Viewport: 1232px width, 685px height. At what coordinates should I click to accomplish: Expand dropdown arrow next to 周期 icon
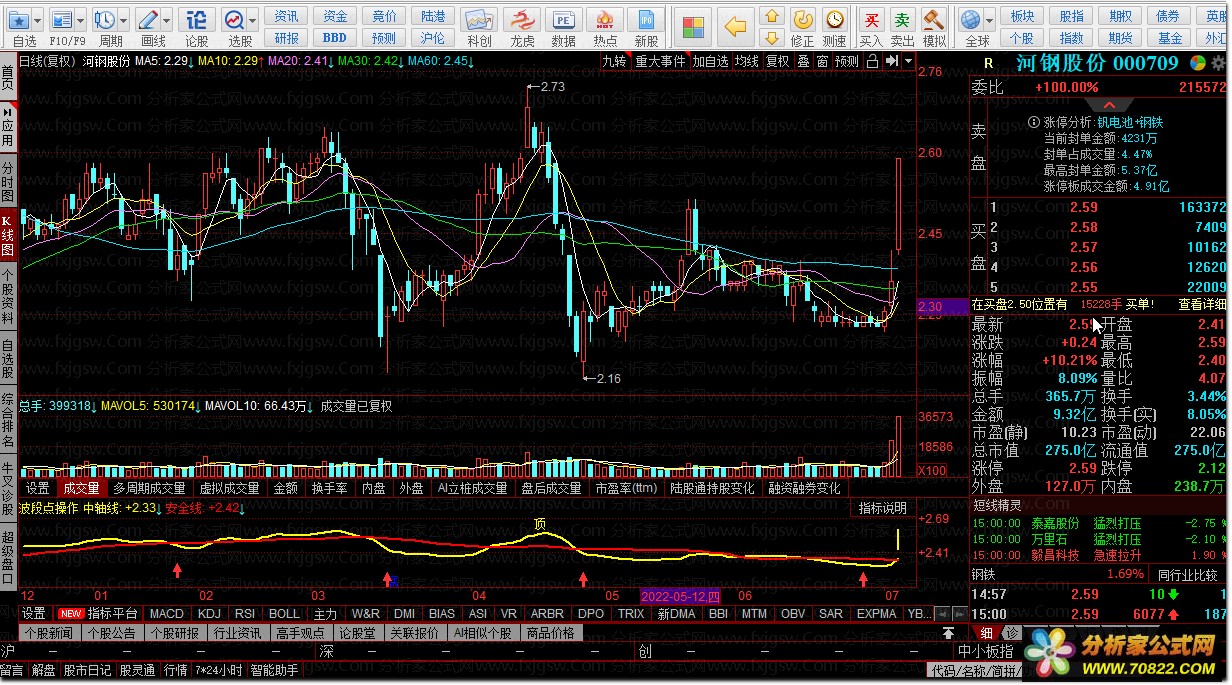click(123, 19)
